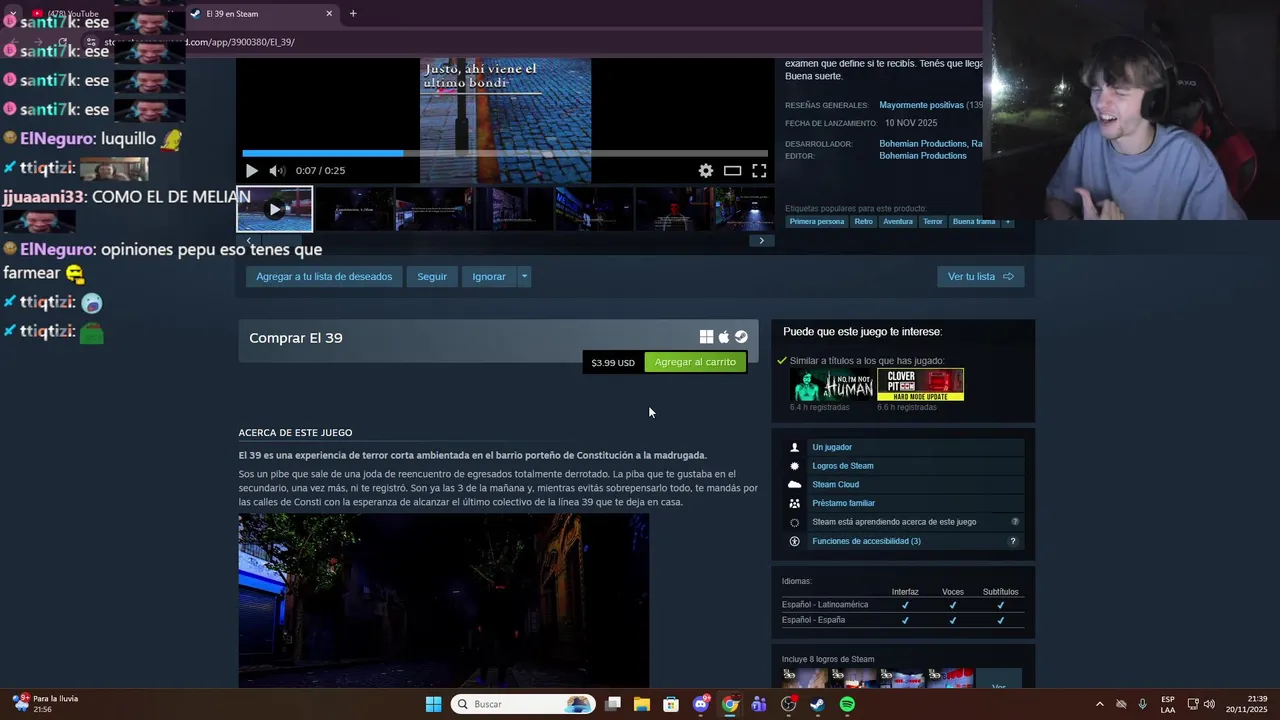The height and width of the screenshot is (720, 1280).
Task: Open Task View taskbar icon
Action: click(613, 704)
